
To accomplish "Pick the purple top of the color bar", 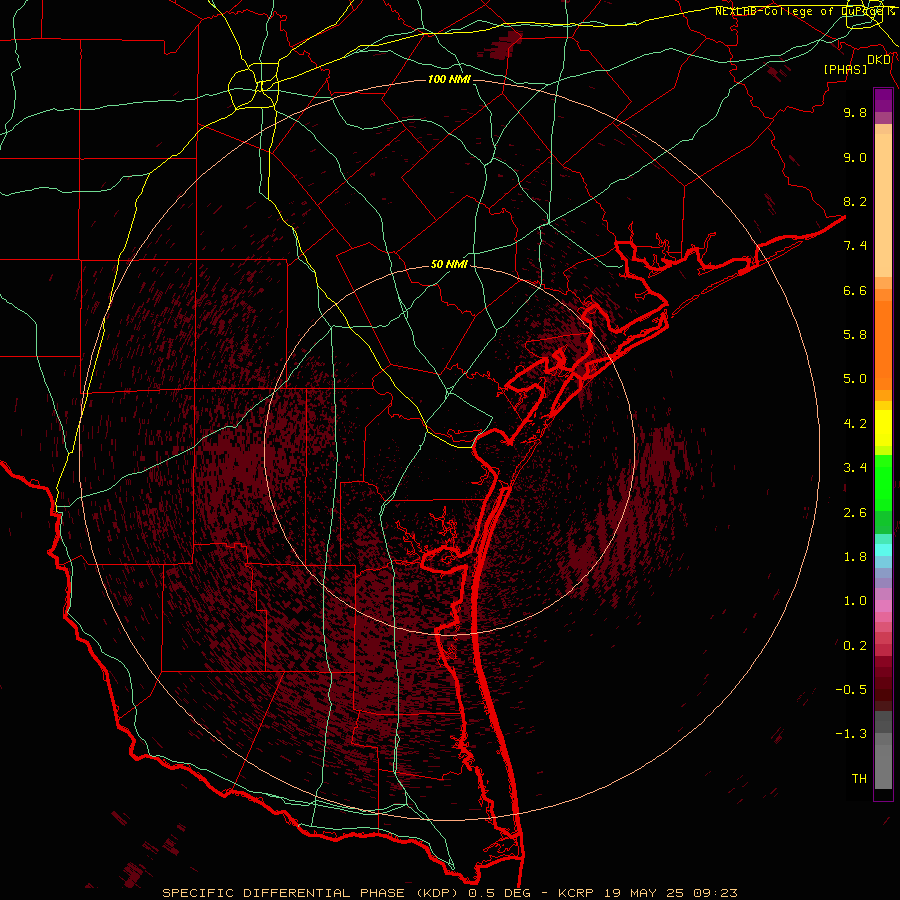I will (x=883, y=100).
